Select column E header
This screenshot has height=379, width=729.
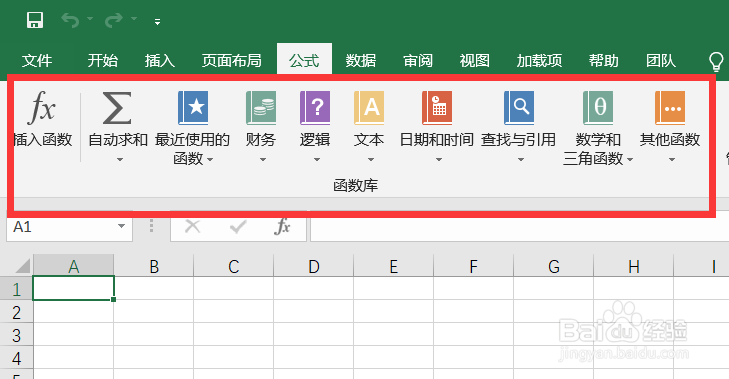394,266
